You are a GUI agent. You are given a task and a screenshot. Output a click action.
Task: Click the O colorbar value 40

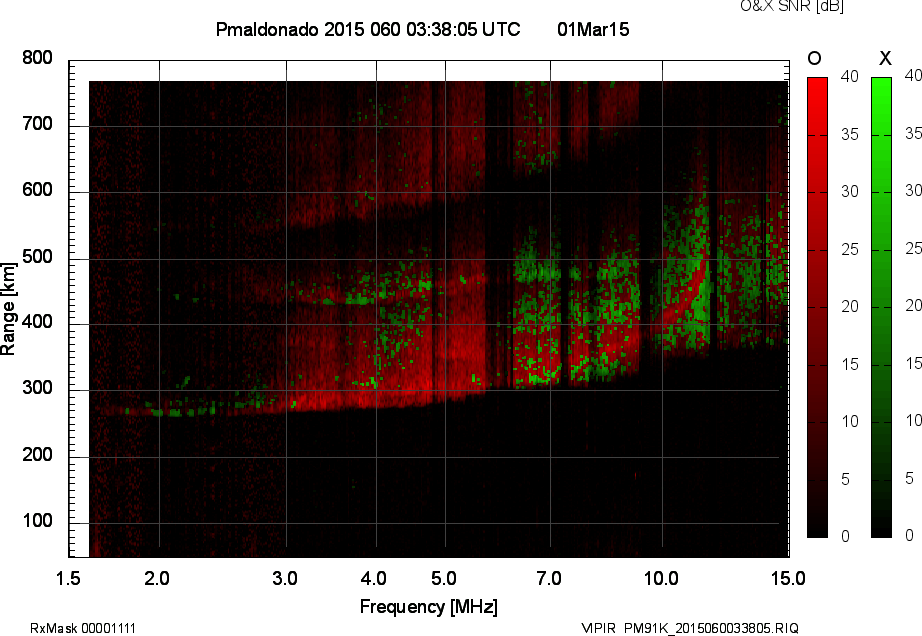coord(850,76)
